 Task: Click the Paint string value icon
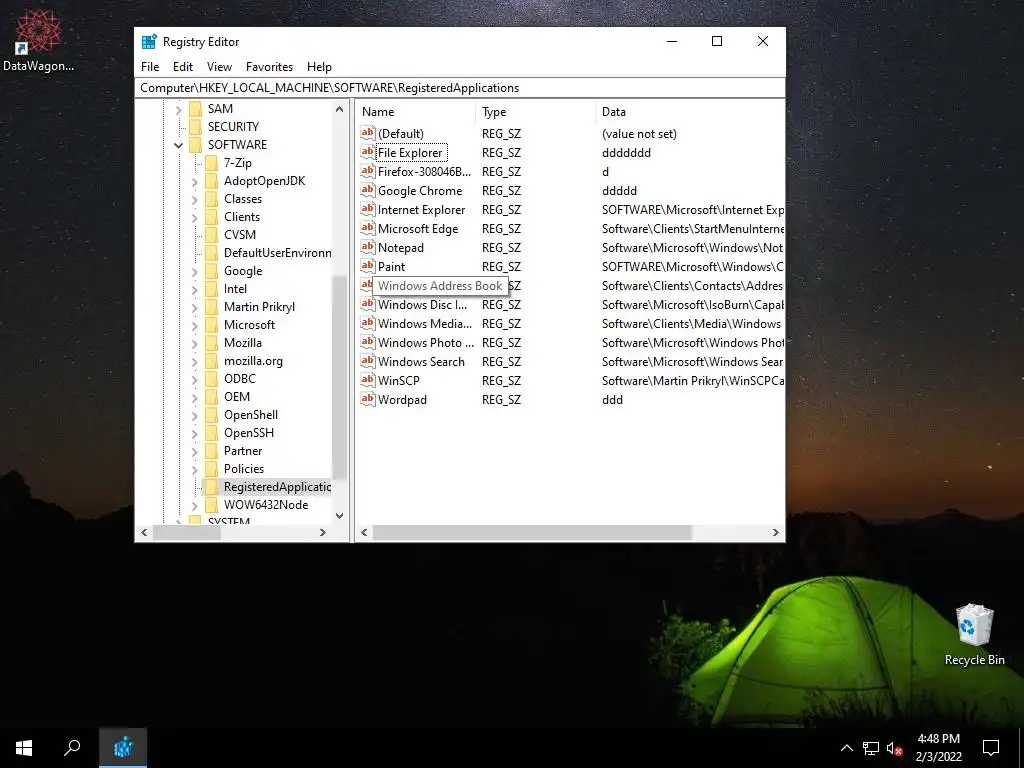[368, 266]
